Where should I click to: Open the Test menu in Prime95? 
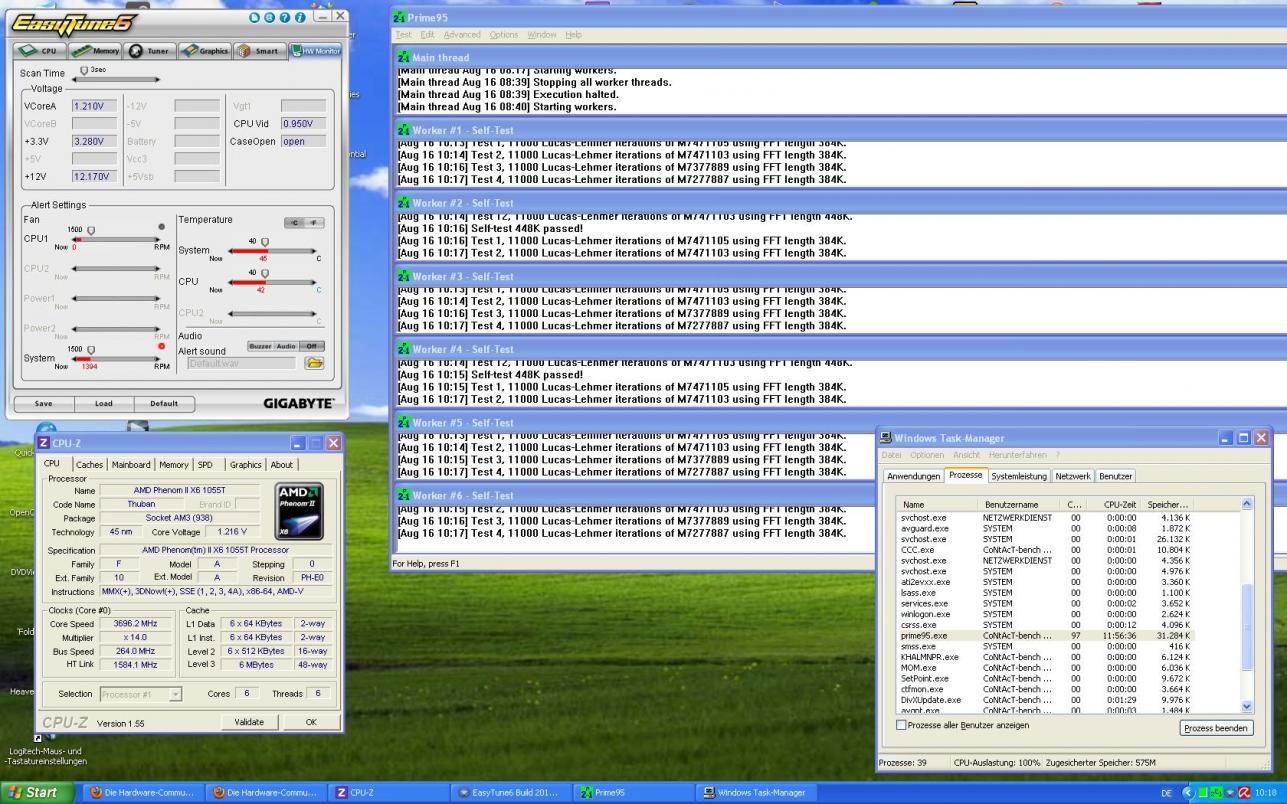pos(402,35)
